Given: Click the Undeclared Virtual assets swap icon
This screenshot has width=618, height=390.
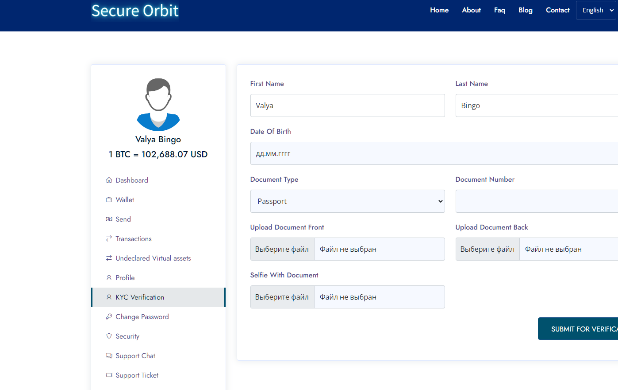Looking at the screenshot, I should tap(109, 258).
